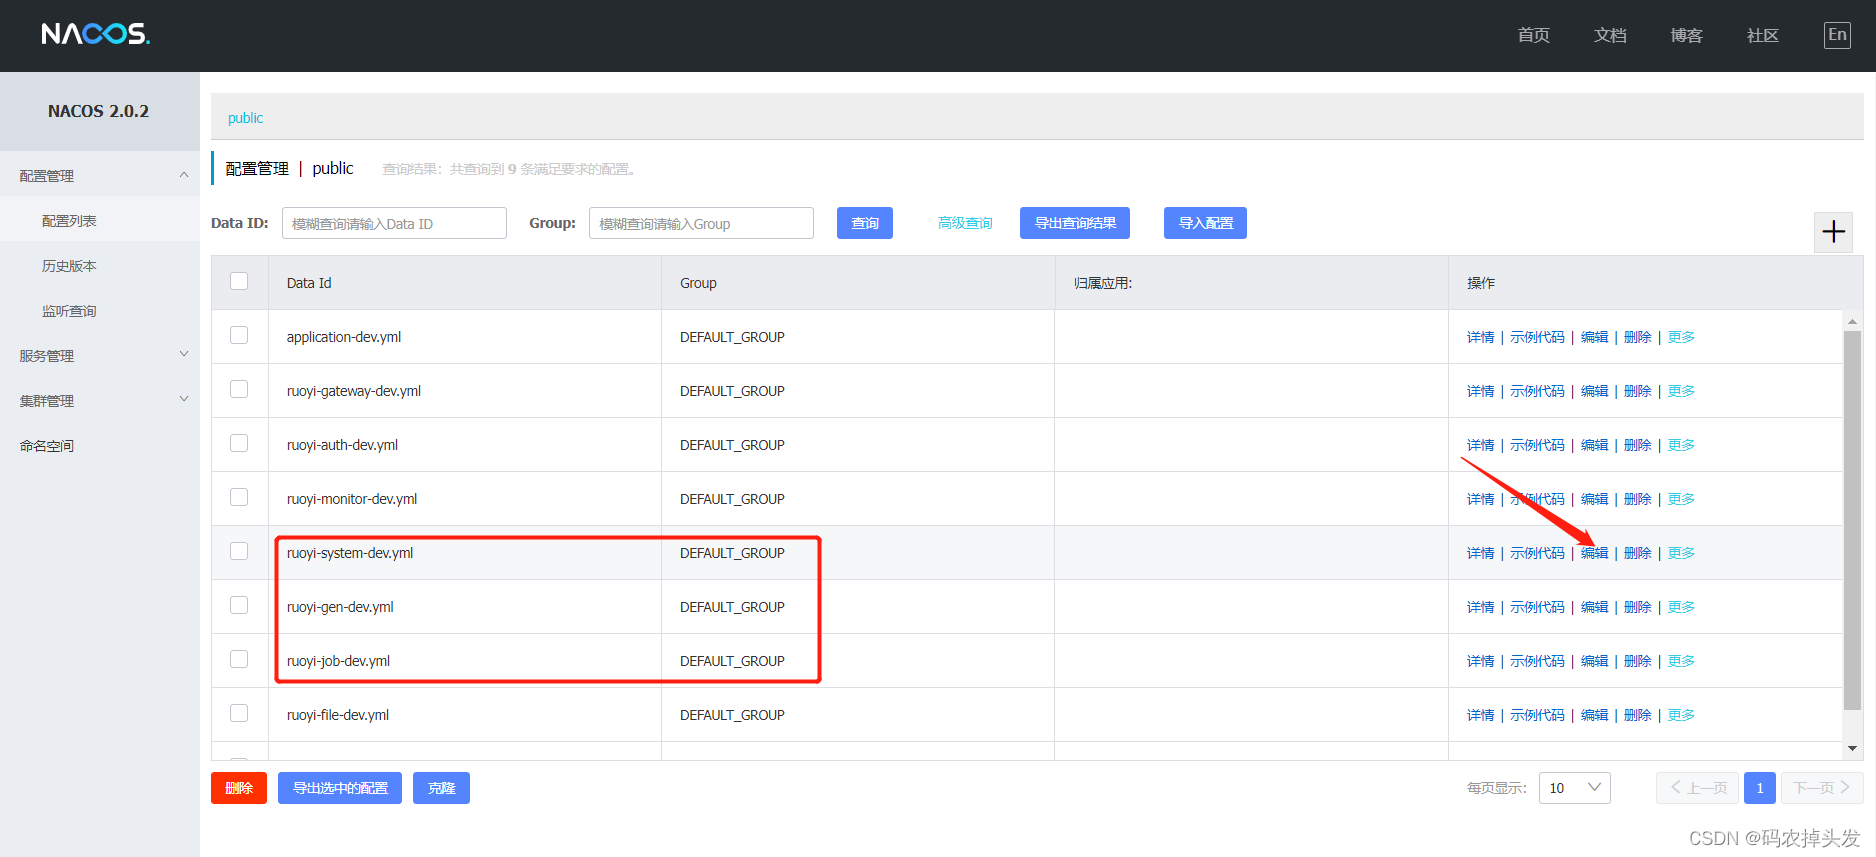Image resolution: width=1876 pixels, height=857 pixels.
Task: Click 删除 for ruoyi-auth-dev.yml
Action: [x=1637, y=445]
